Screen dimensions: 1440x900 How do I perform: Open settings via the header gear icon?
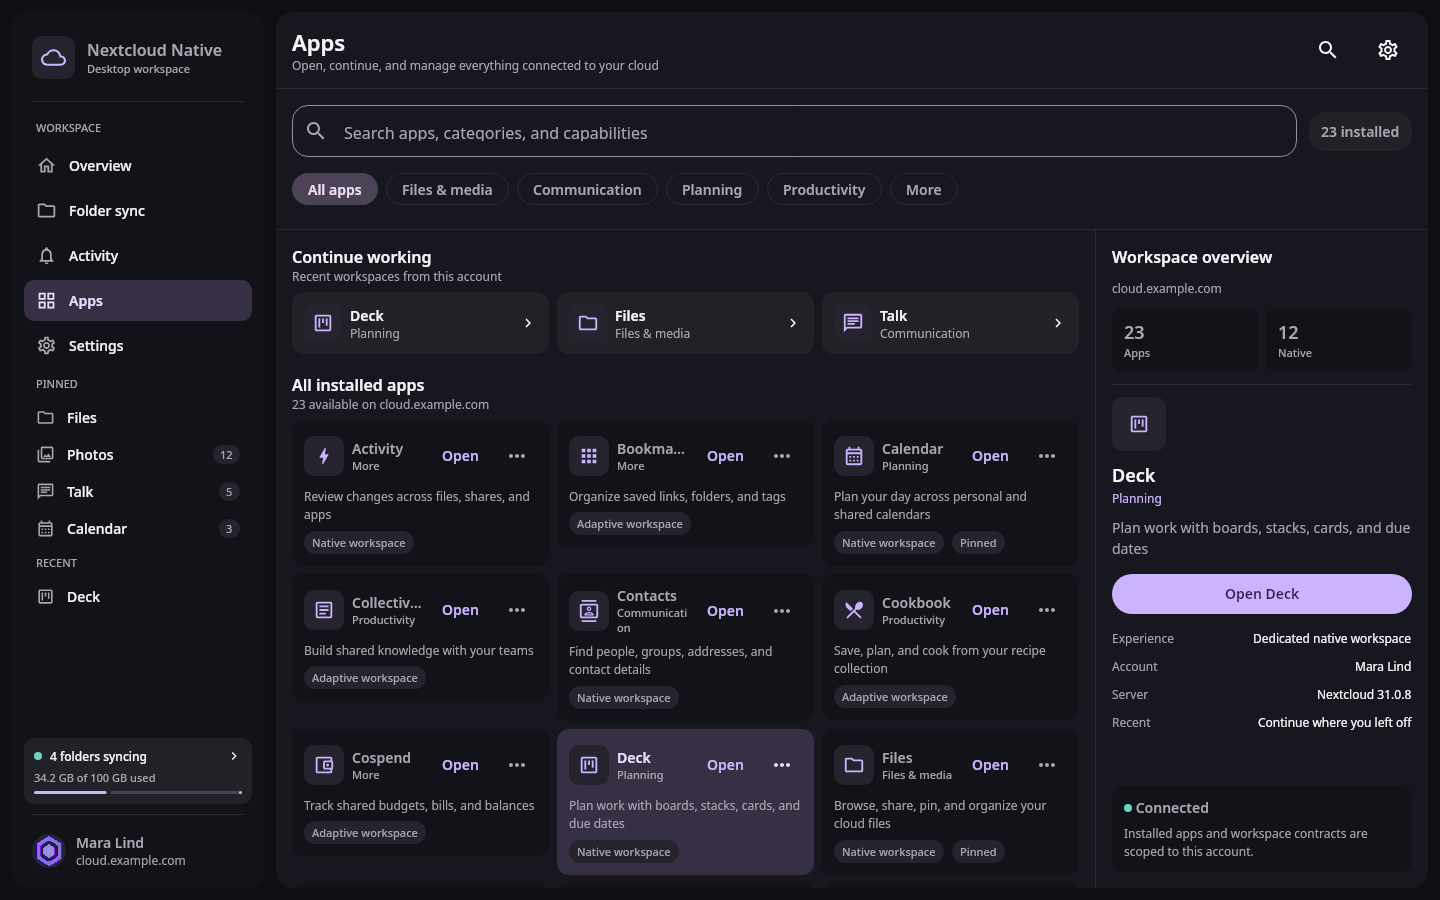(1387, 50)
